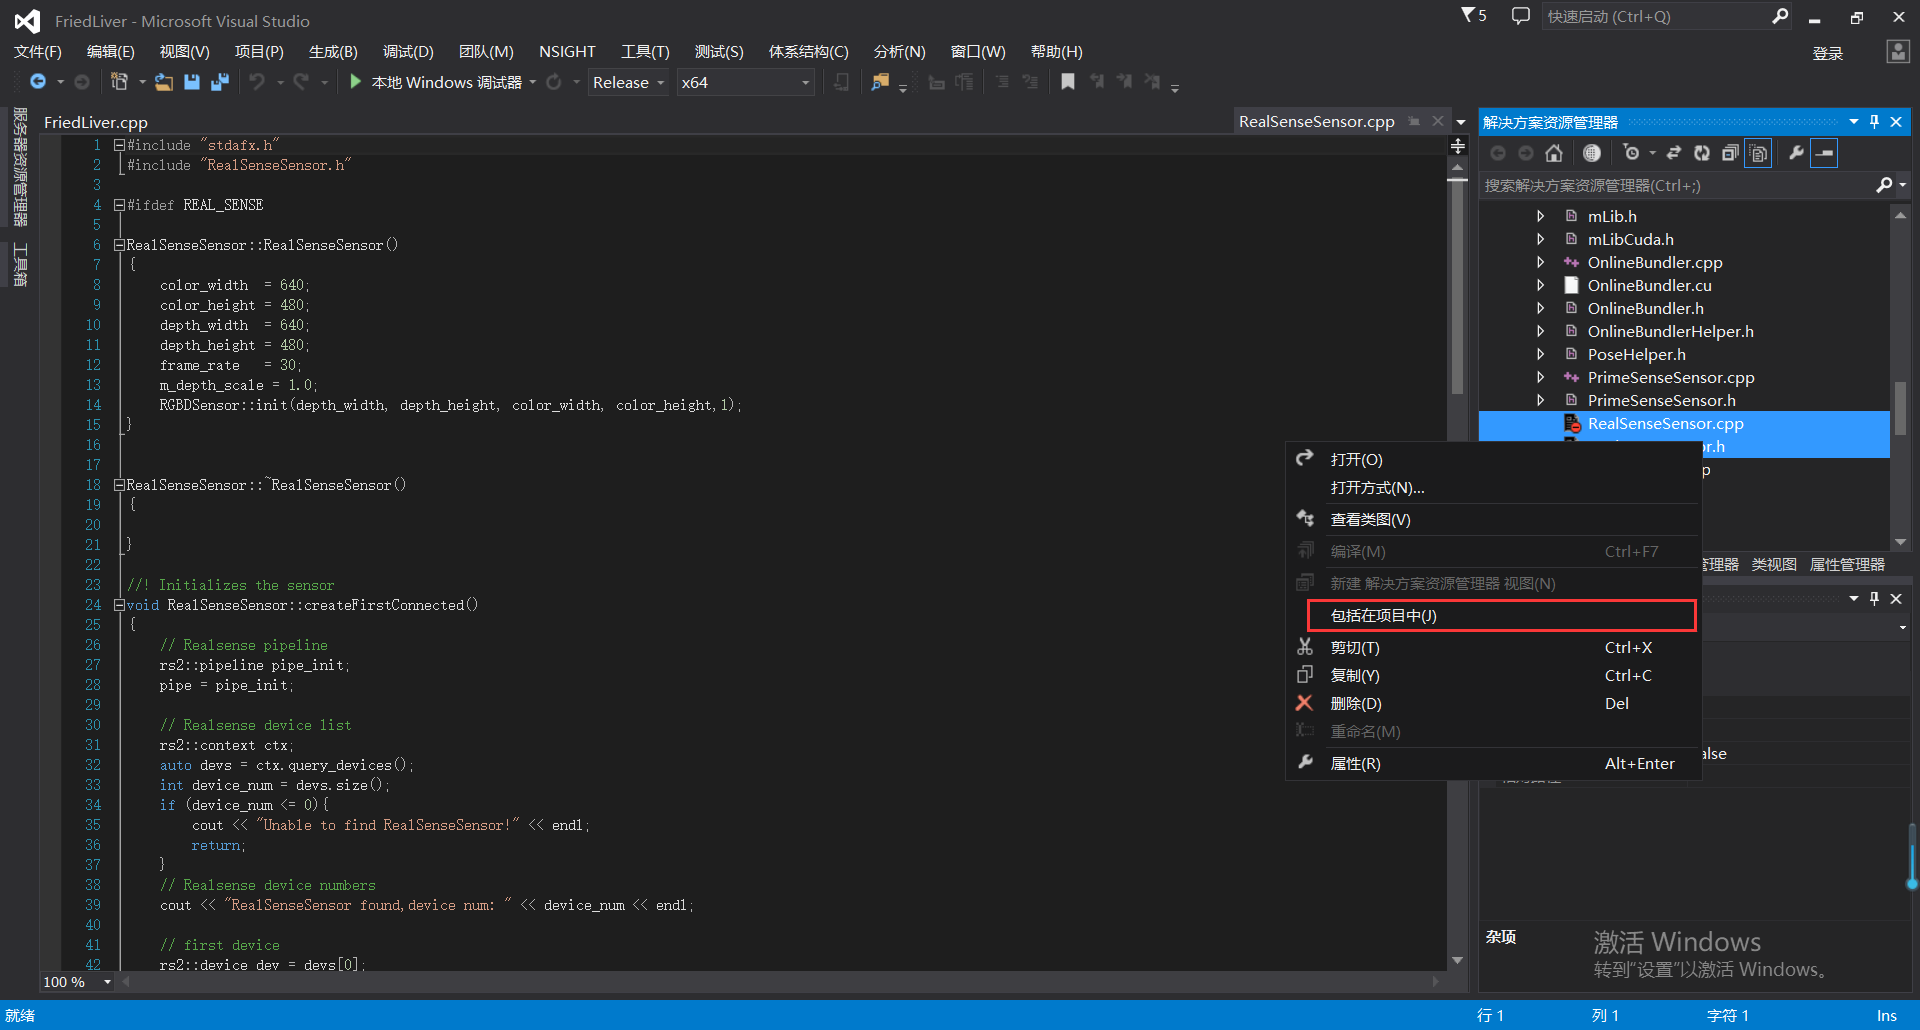Open the 文件(F) menu
This screenshot has height=1030, width=1920.
click(38, 51)
